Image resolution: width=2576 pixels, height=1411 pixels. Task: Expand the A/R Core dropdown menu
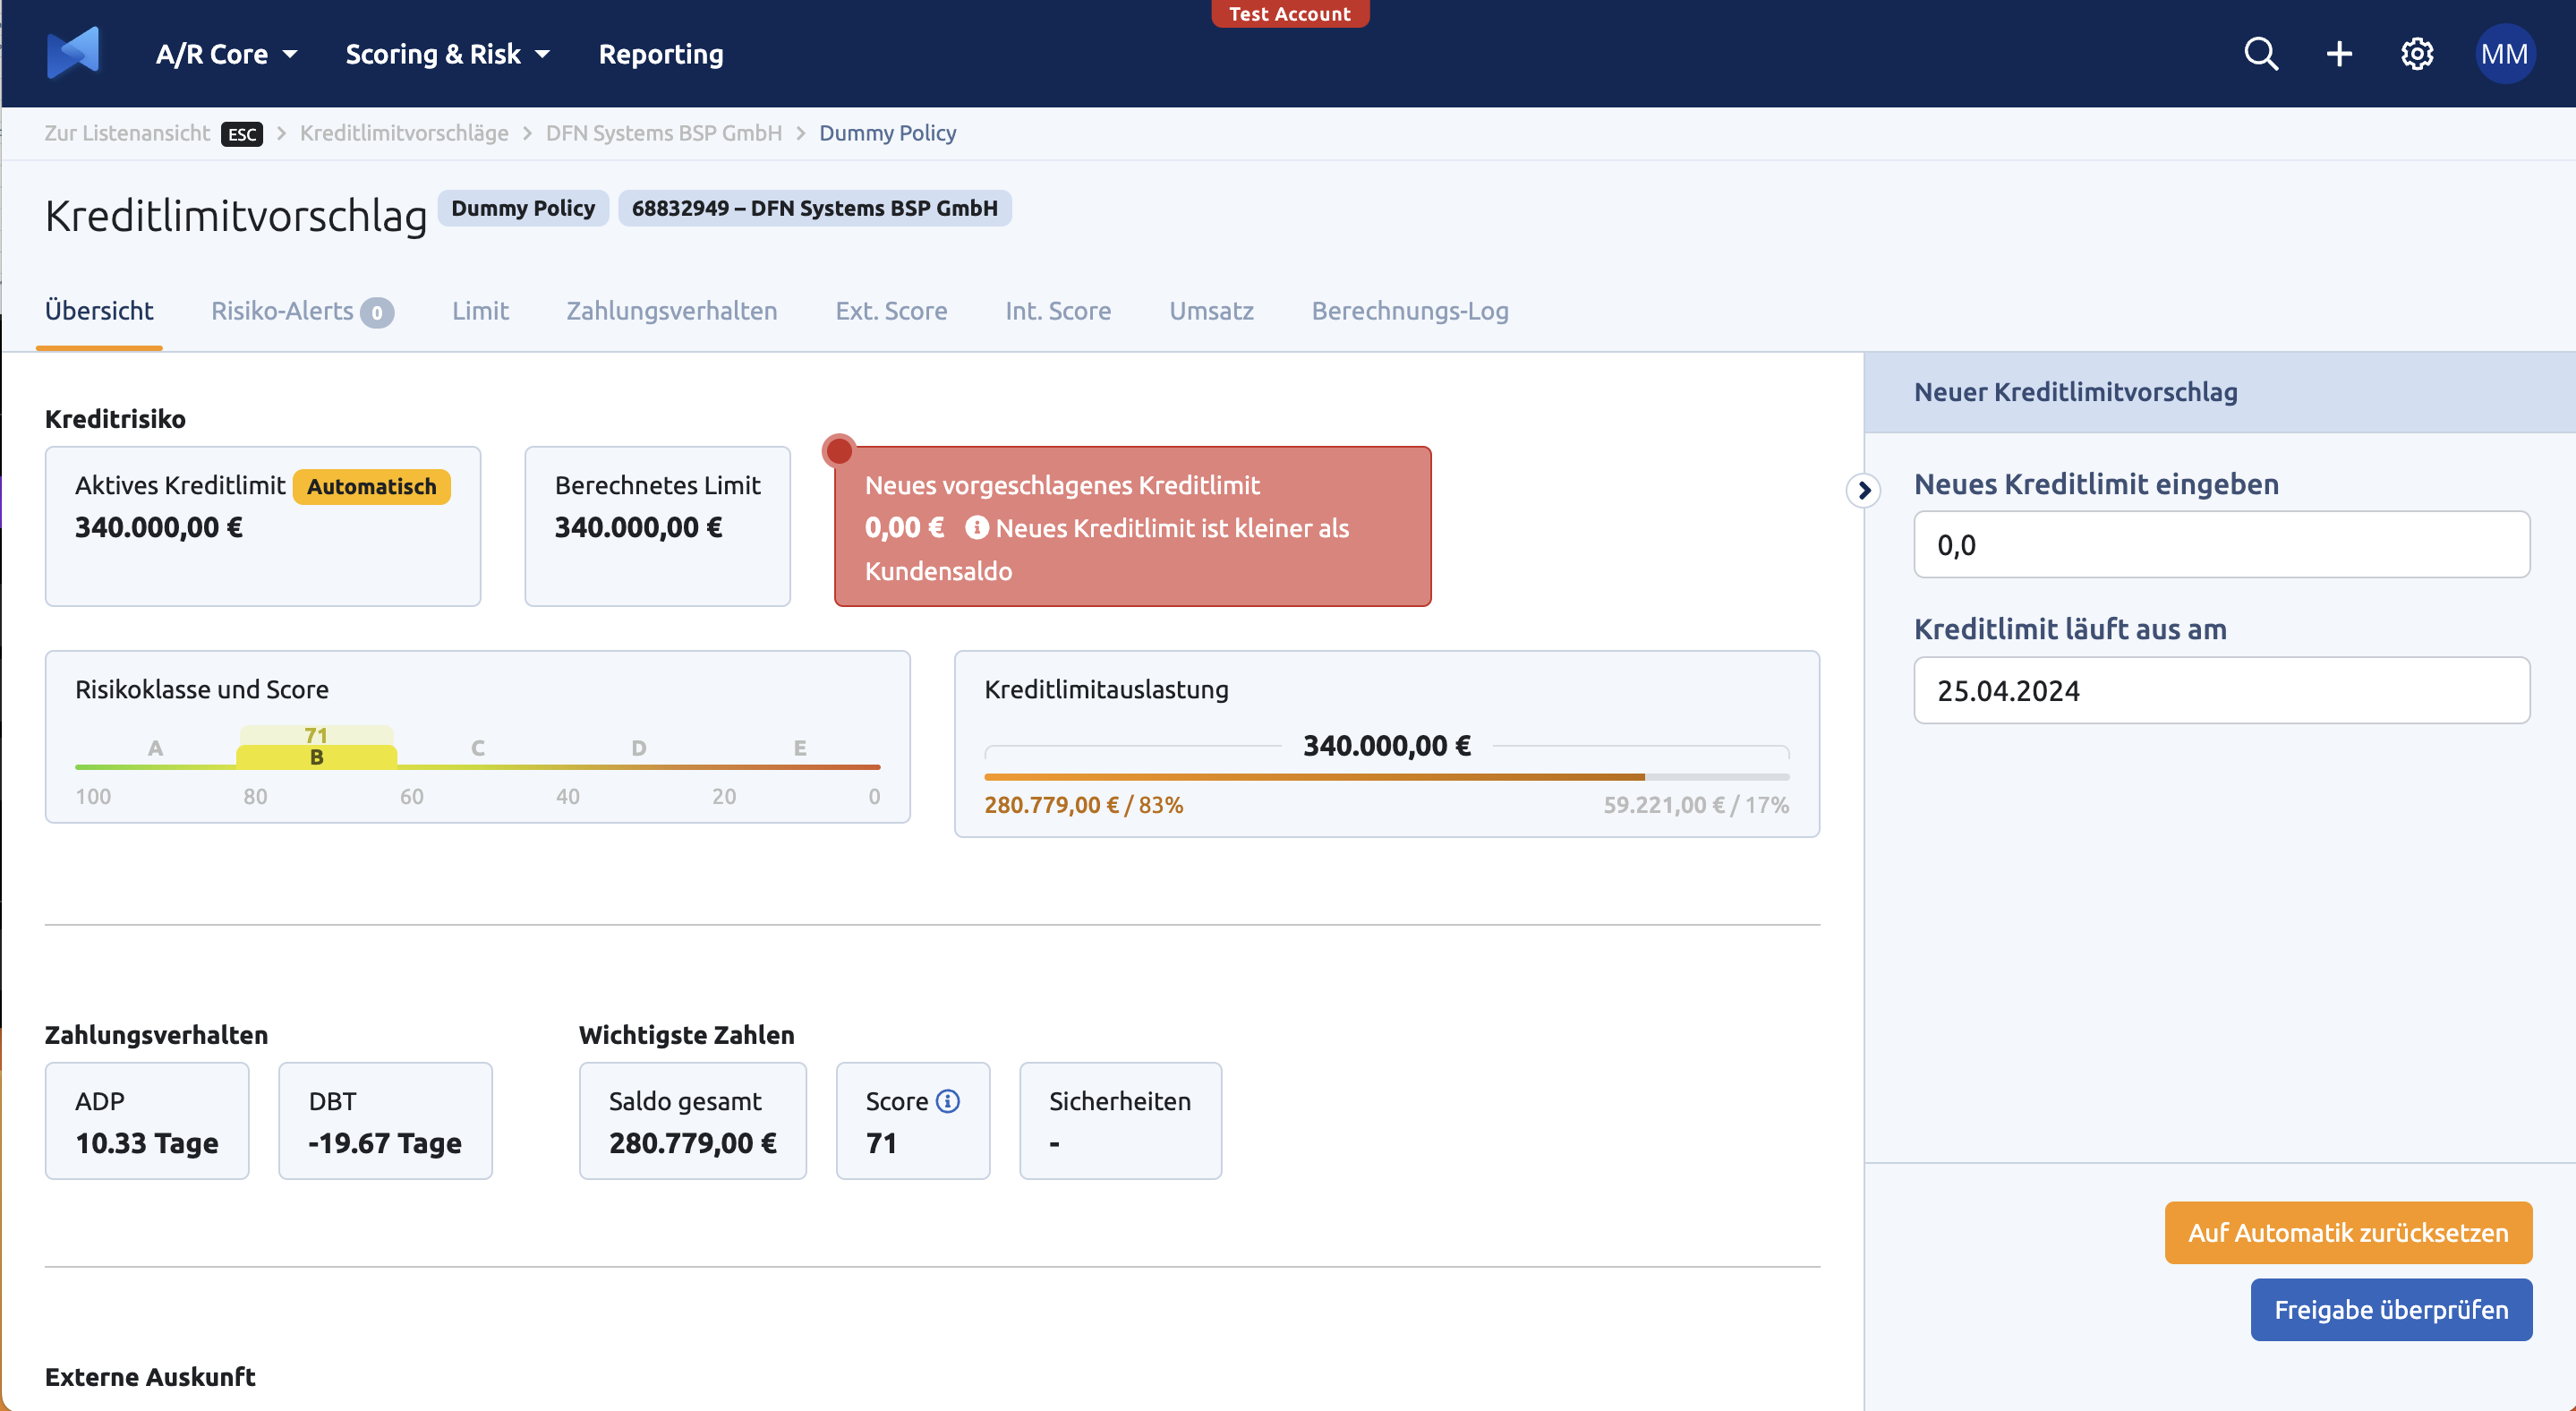click(x=226, y=54)
